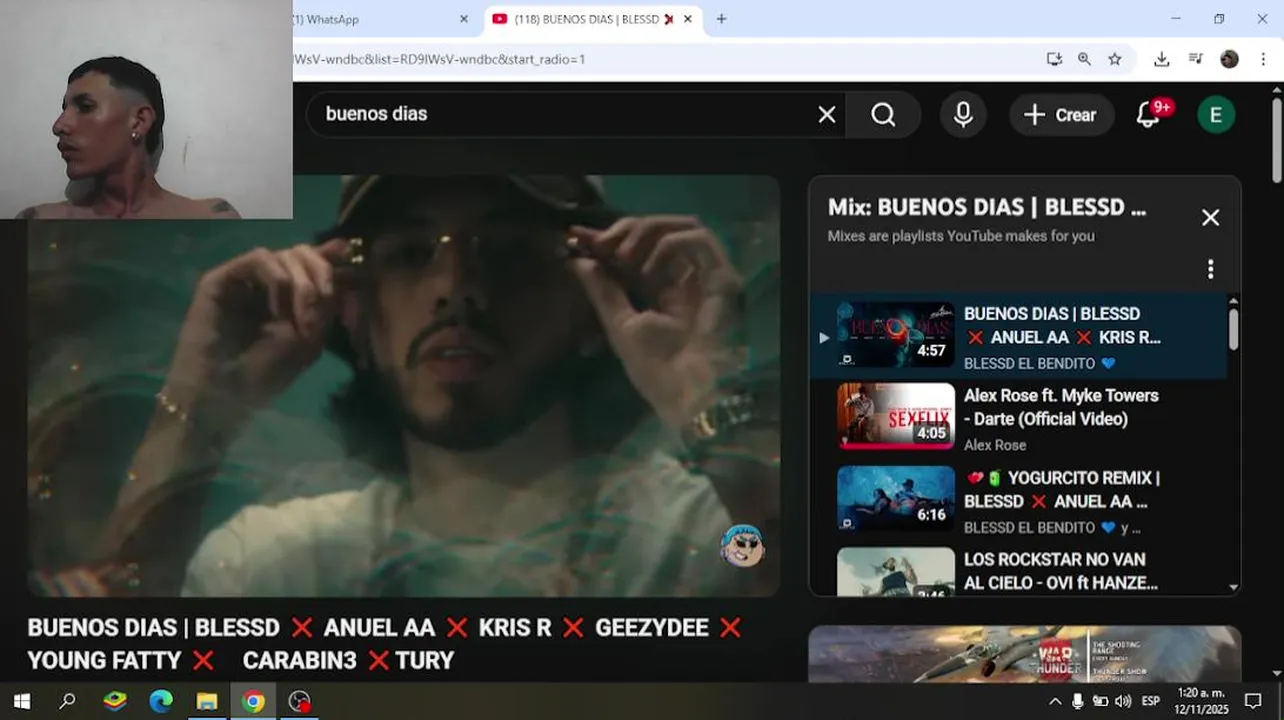The height and width of the screenshot is (720, 1284).
Task: Click the video title BUENOS DIAS | BLESSD
Action: coord(384,644)
